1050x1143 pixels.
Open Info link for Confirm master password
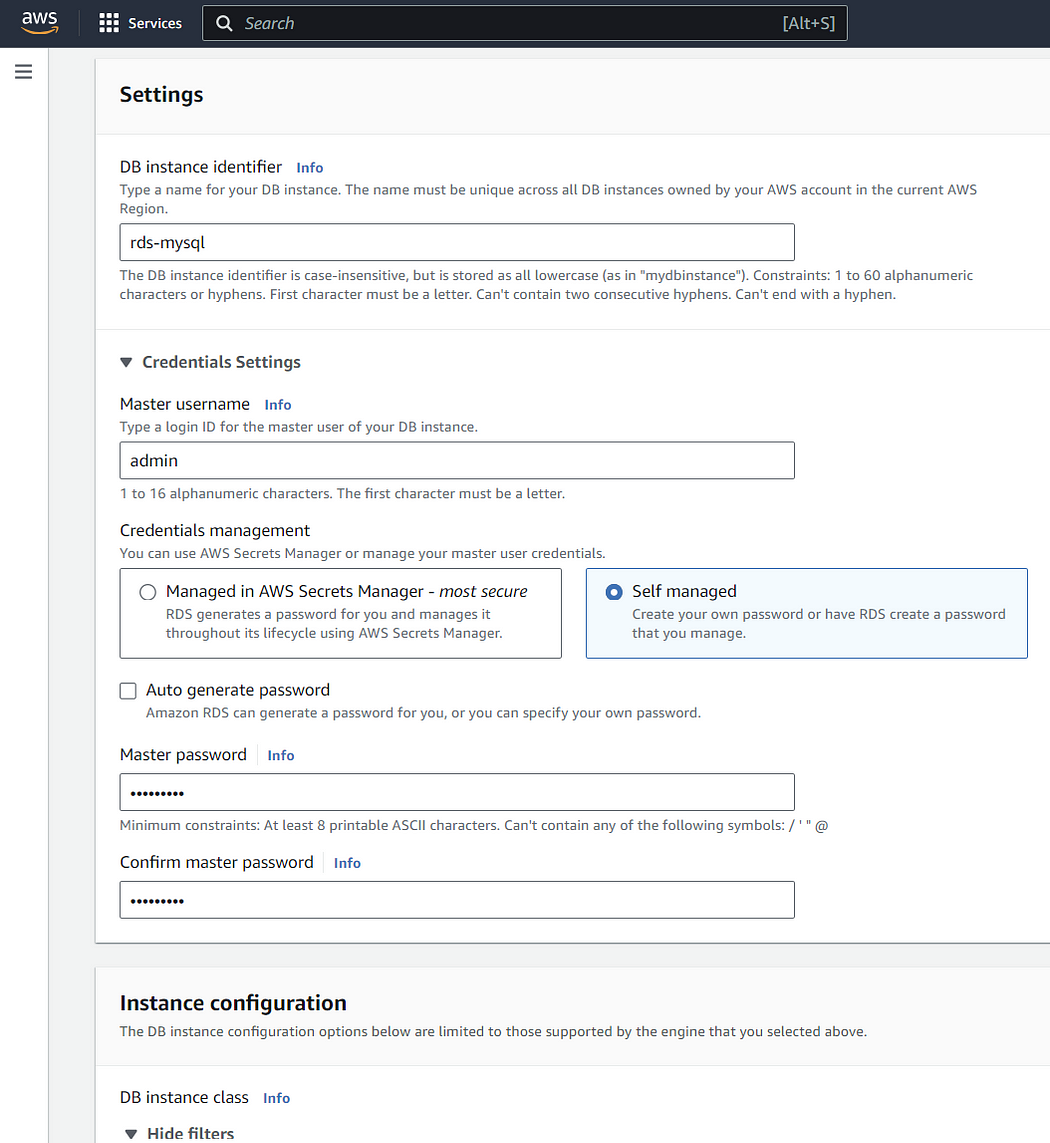347,863
